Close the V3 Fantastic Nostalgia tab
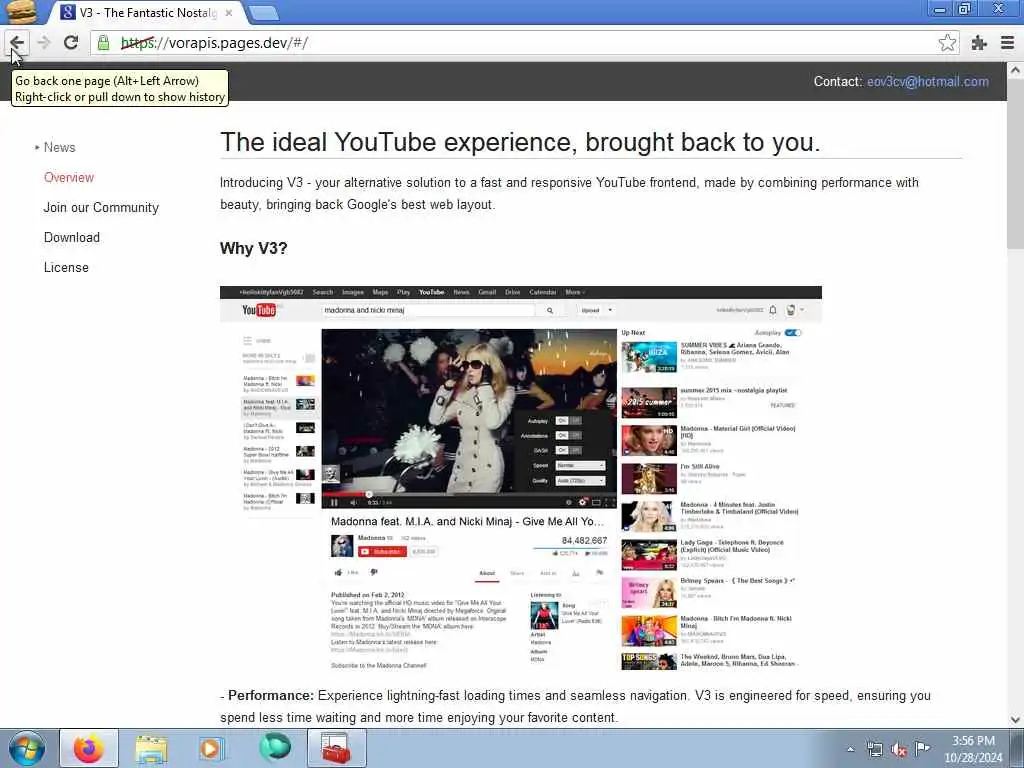1024x768 pixels. click(229, 13)
